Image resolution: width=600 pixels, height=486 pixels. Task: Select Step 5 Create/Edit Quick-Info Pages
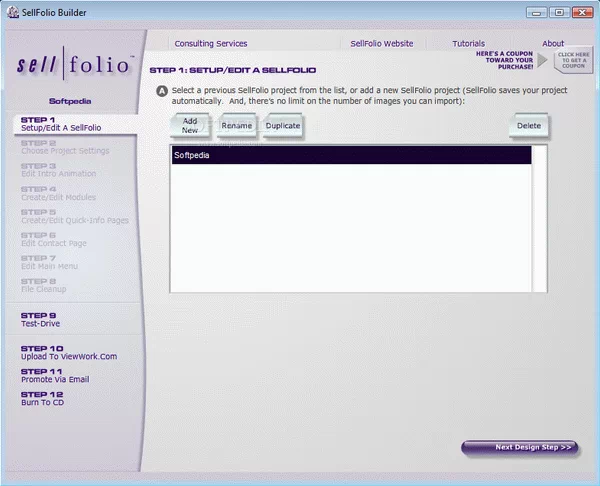point(75,216)
